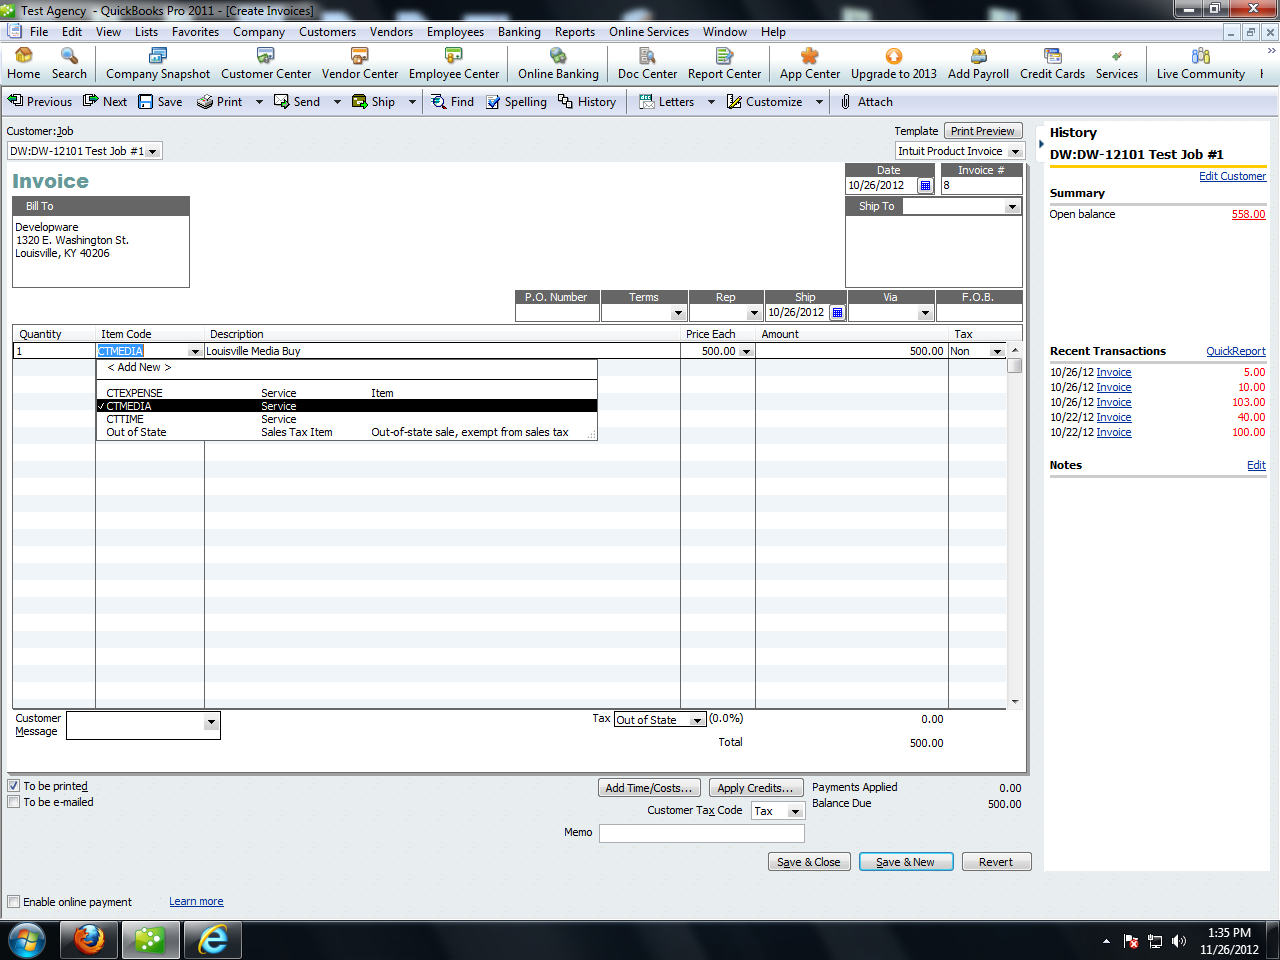The width and height of the screenshot is (1280, 960).
Task: Expand the Customer:Job dropdown
Action: (x=153, y=151)
